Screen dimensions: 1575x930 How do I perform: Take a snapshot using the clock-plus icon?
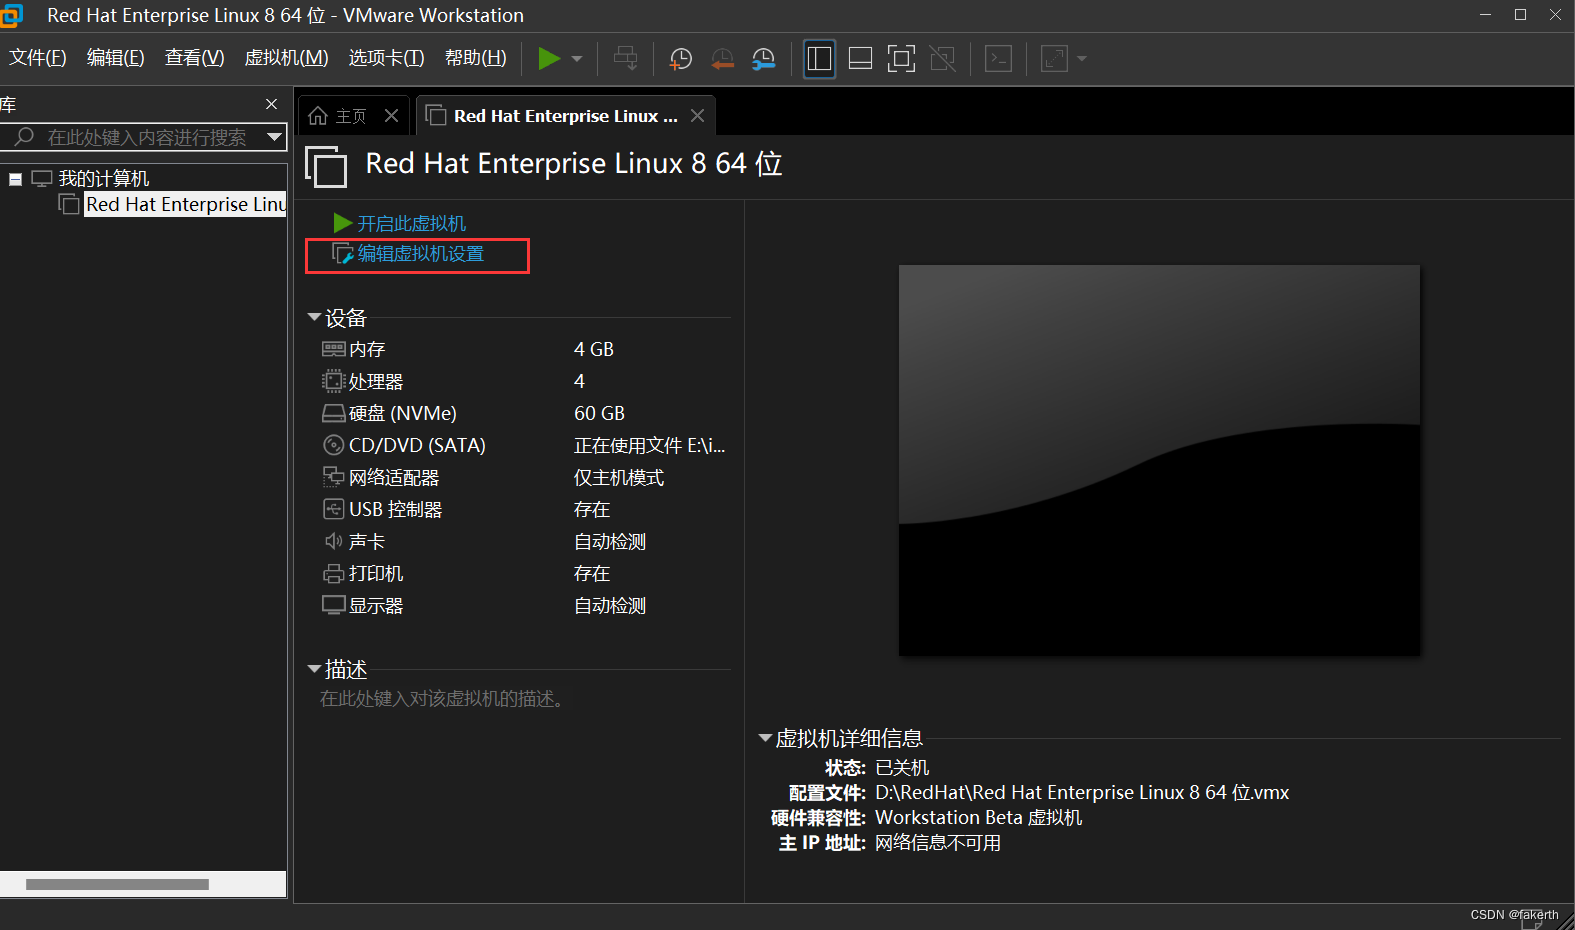(x=681, y=59)
